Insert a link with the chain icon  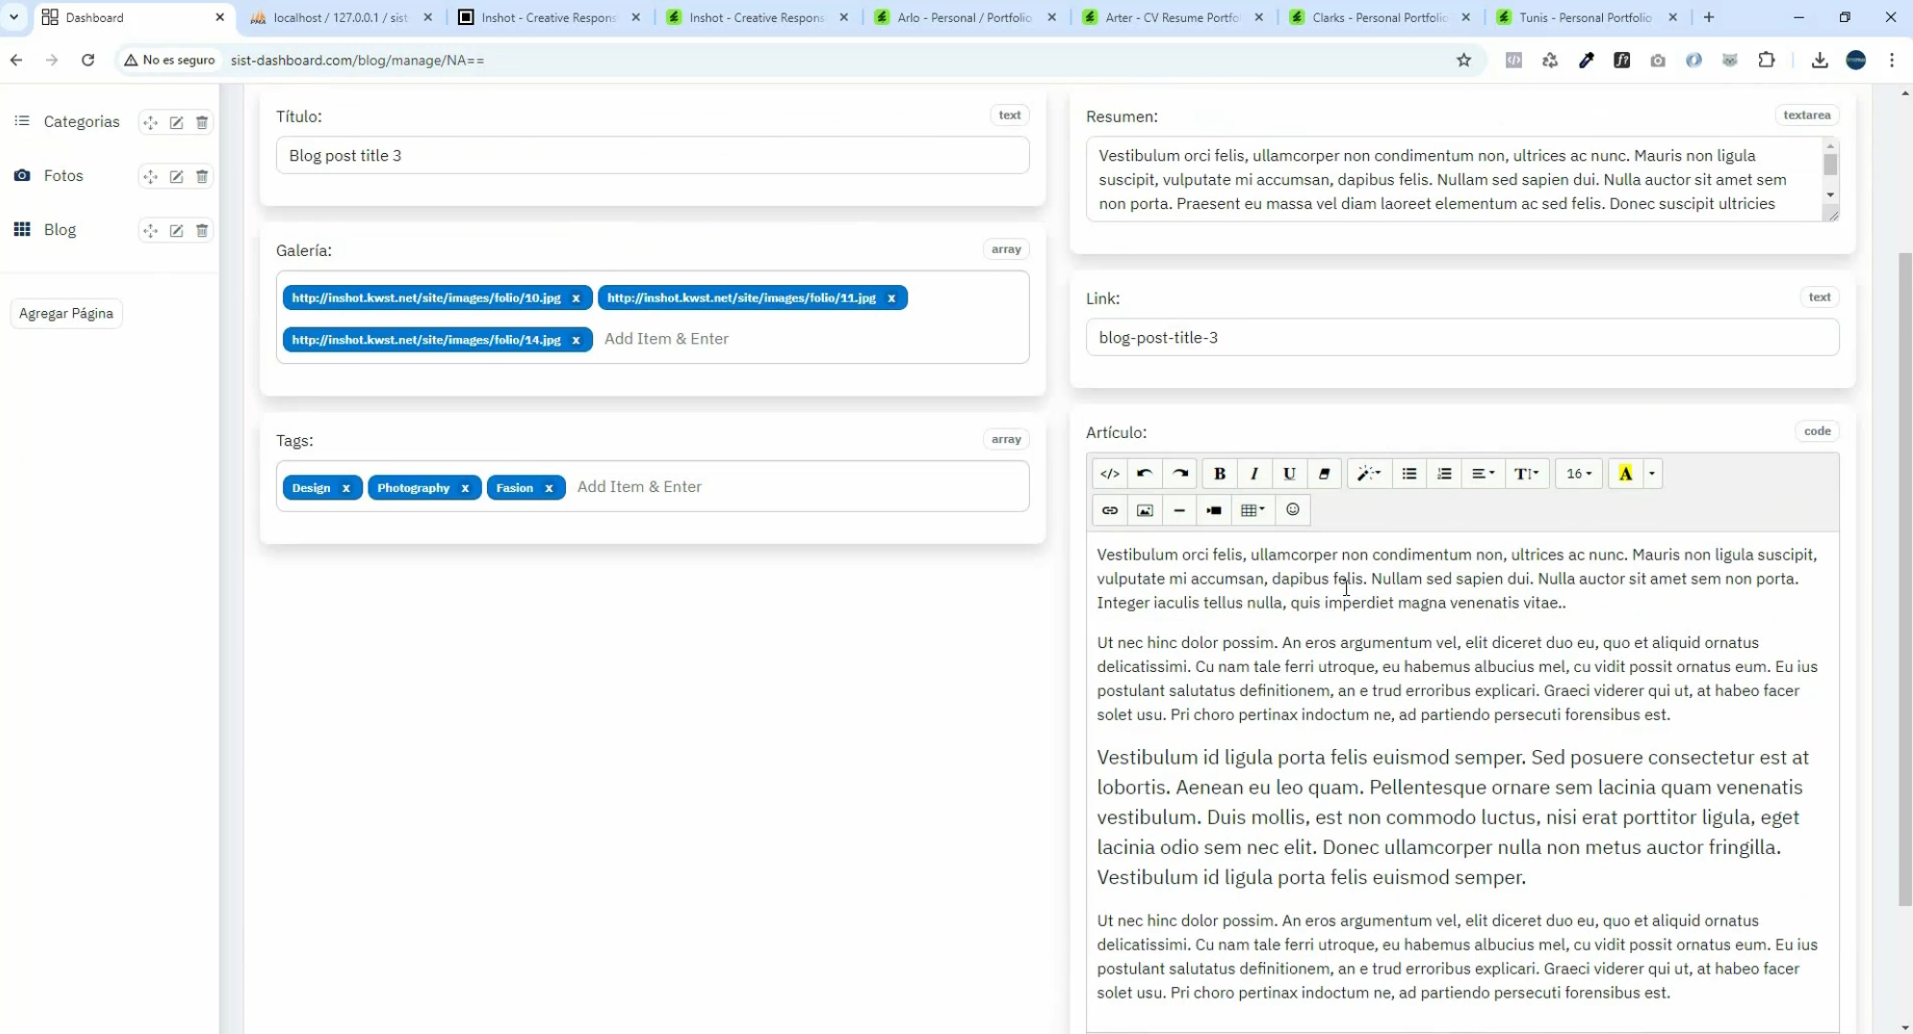coord(1110,510)
